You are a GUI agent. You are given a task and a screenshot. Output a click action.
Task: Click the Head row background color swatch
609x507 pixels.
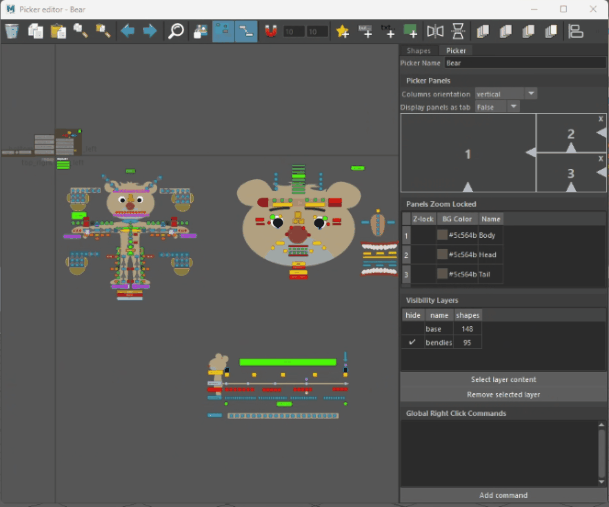click(x=442, y=254)
